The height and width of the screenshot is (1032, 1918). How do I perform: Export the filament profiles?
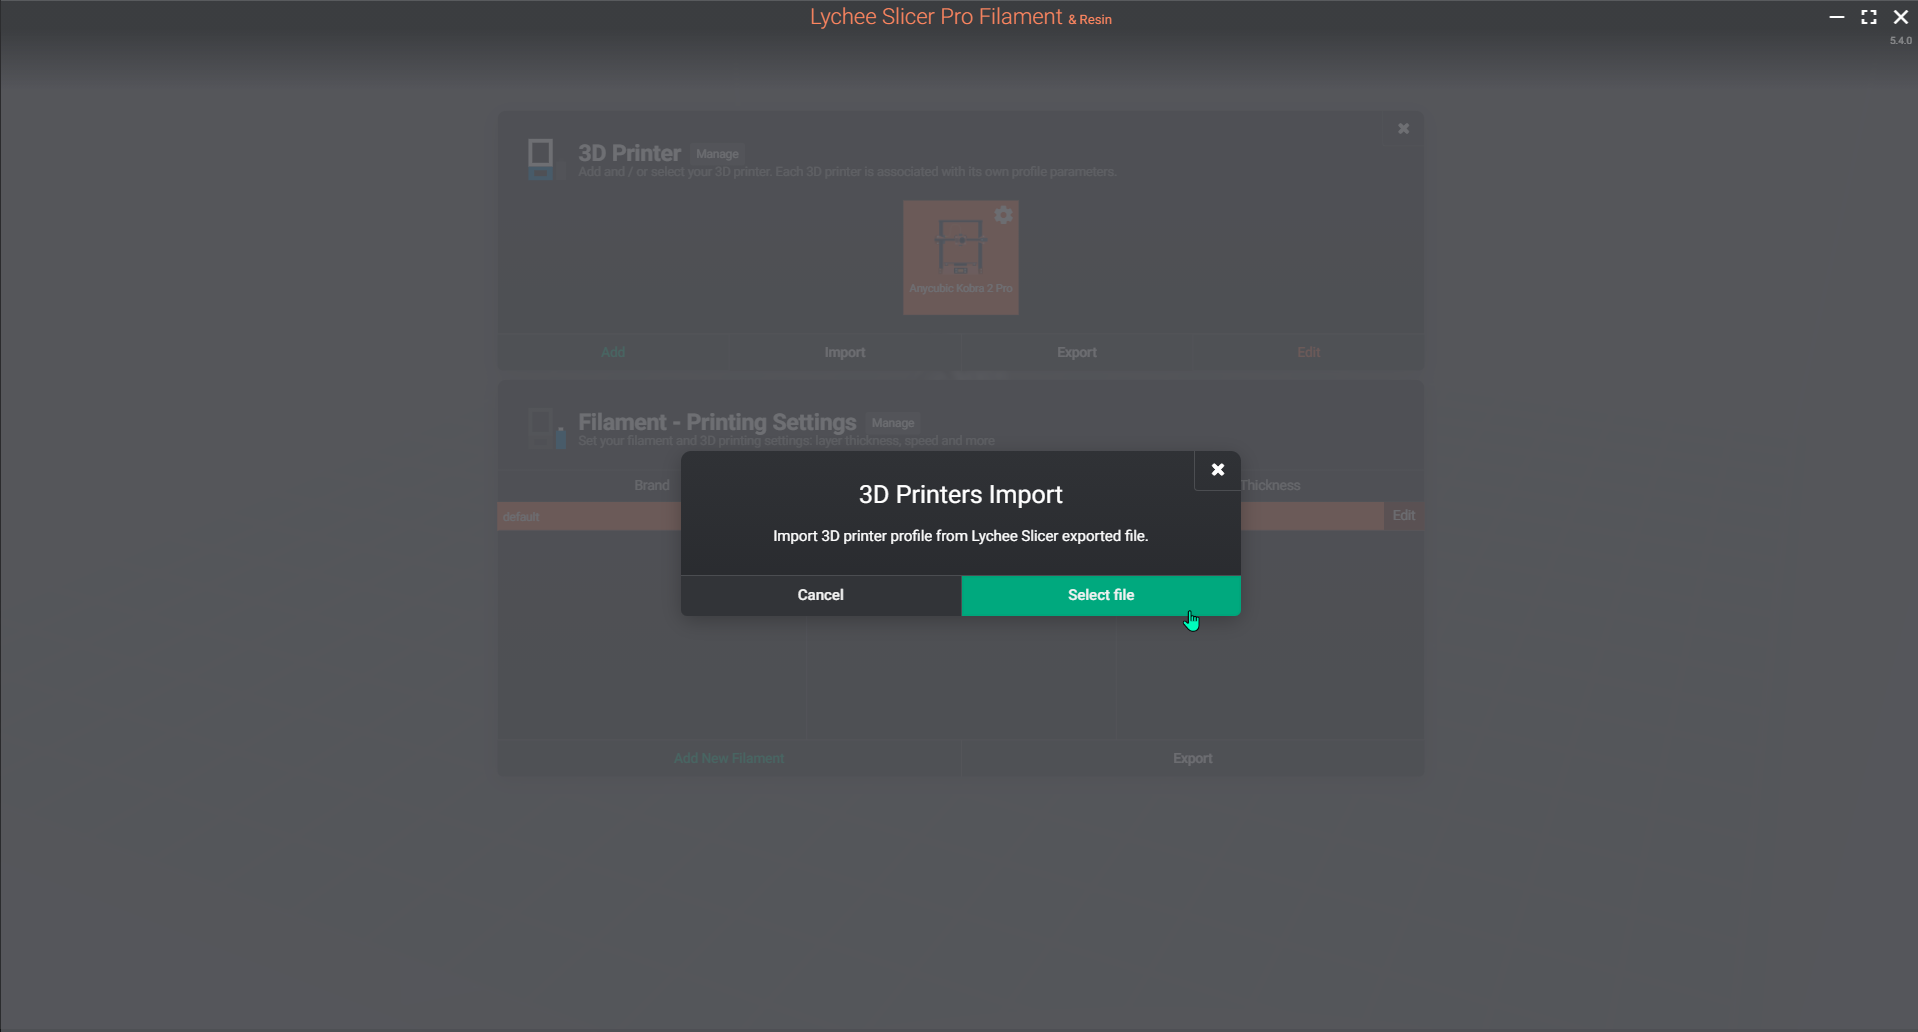coord(1192,757)
